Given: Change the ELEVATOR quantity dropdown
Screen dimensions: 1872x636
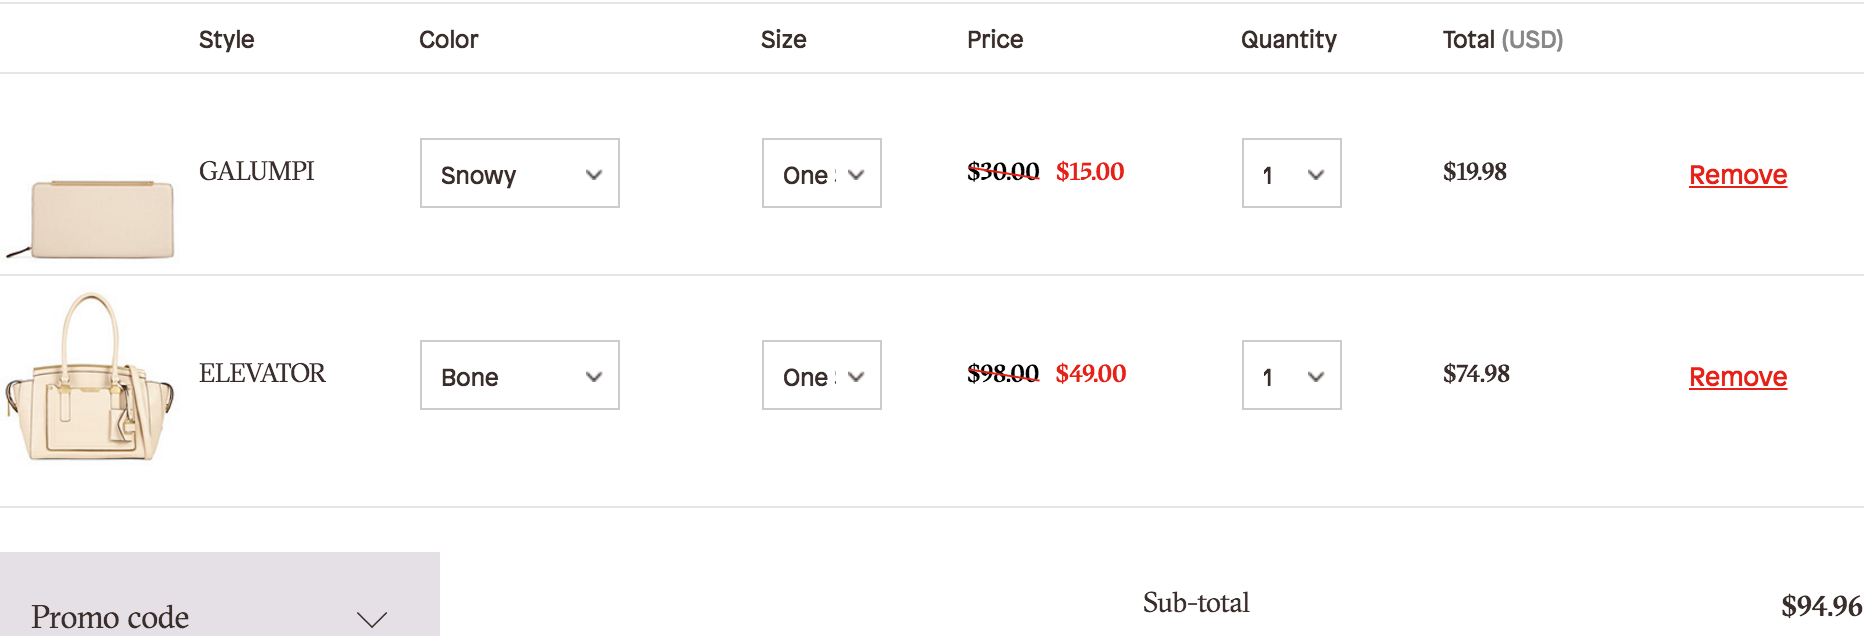Looking at the screenshot, I should tap(1291, 376).
